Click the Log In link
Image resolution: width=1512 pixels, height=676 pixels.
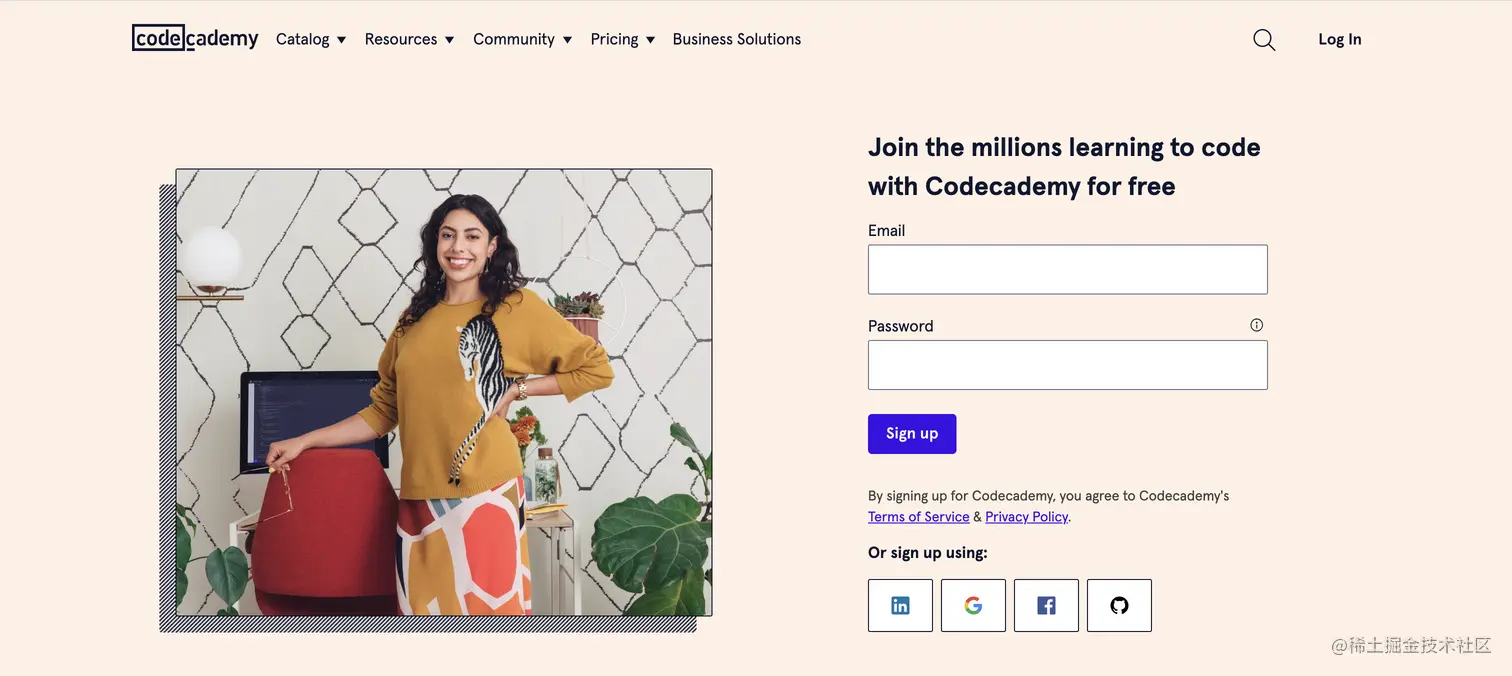click(1339, 39)
